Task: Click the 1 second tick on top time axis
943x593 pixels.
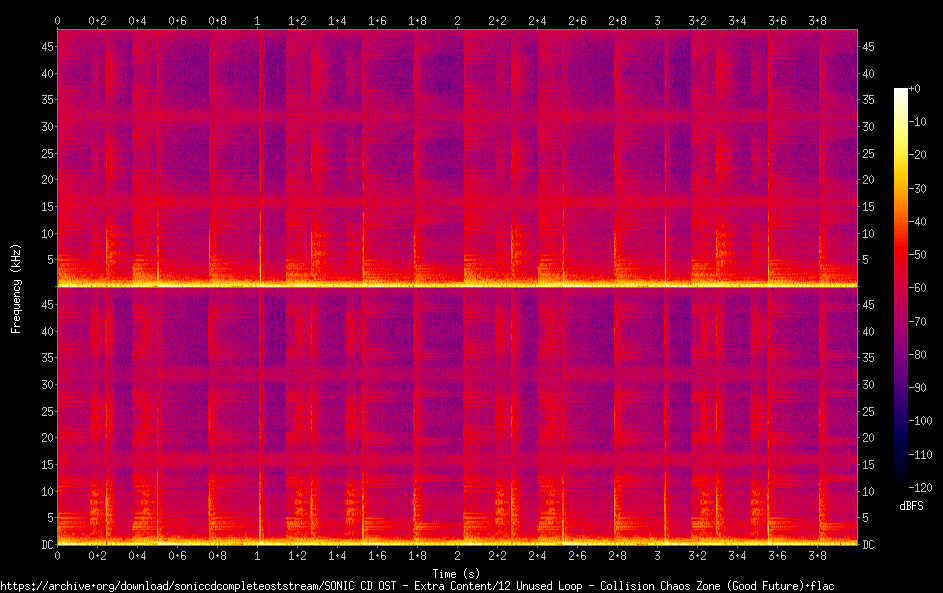Action: pyautogui.click(x=258, y=20)
